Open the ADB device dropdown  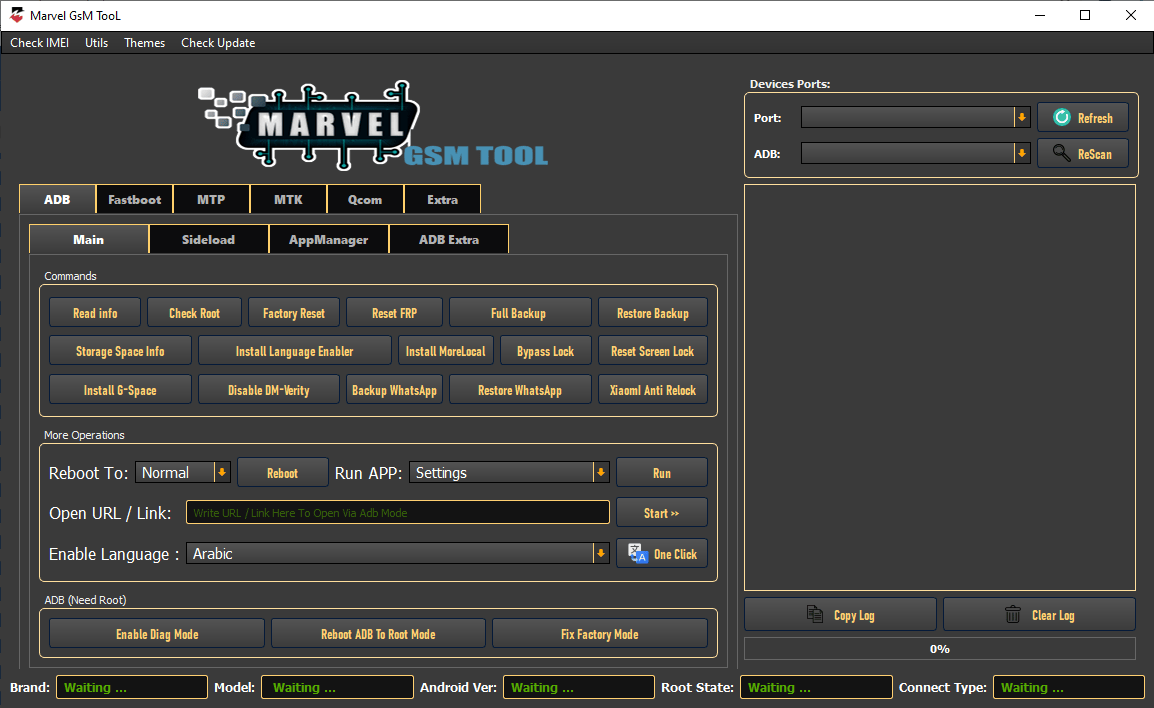click(1022, 152)
